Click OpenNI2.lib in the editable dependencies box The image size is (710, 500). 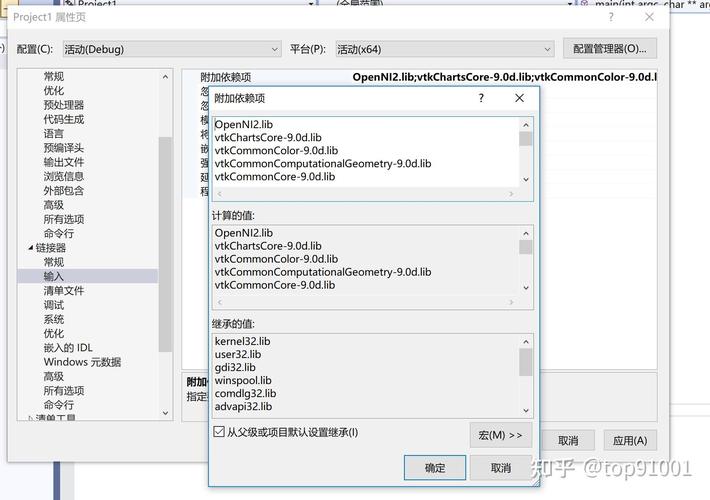(x=244, y=125)
